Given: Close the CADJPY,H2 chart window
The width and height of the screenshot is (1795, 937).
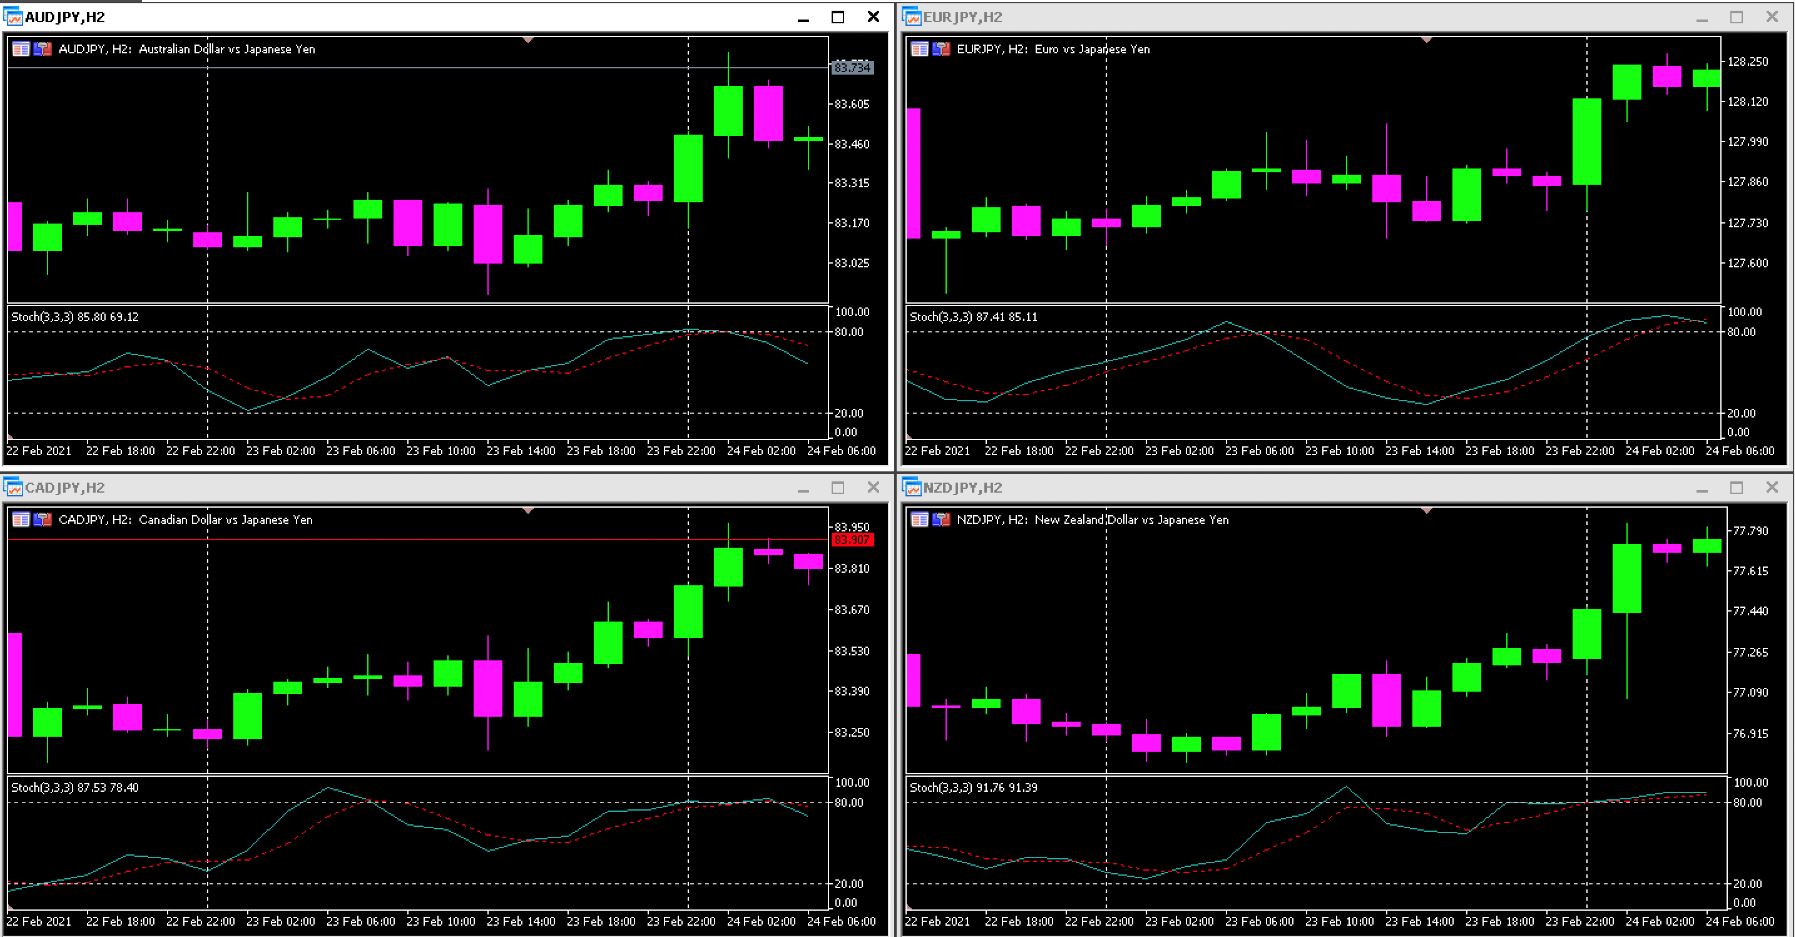Looking at the screenshot, I should tap(873, 488).
